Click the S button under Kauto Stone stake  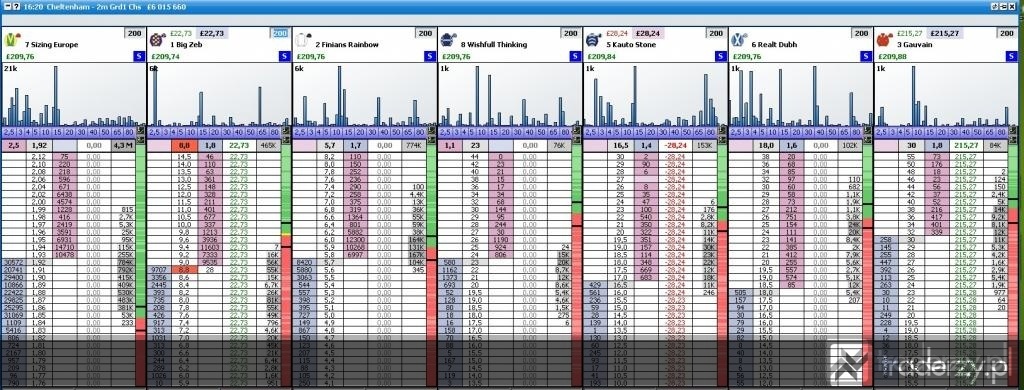pyautogui.click(x=720, y=56)
